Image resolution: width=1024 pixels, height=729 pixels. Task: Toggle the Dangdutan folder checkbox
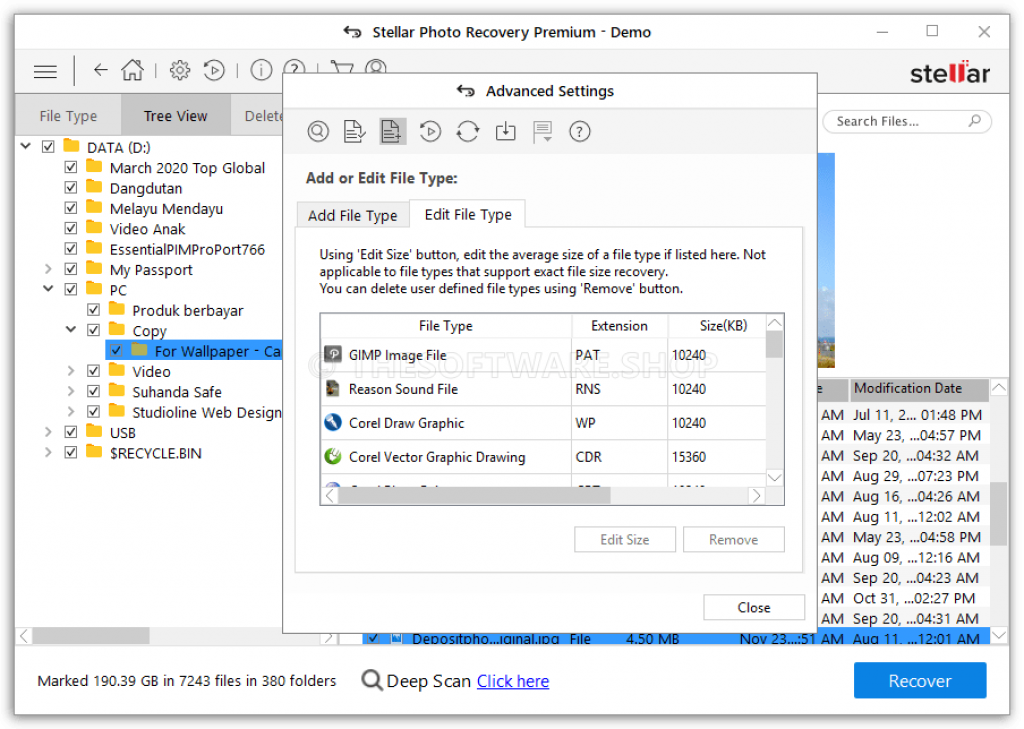tap(71, 187)
